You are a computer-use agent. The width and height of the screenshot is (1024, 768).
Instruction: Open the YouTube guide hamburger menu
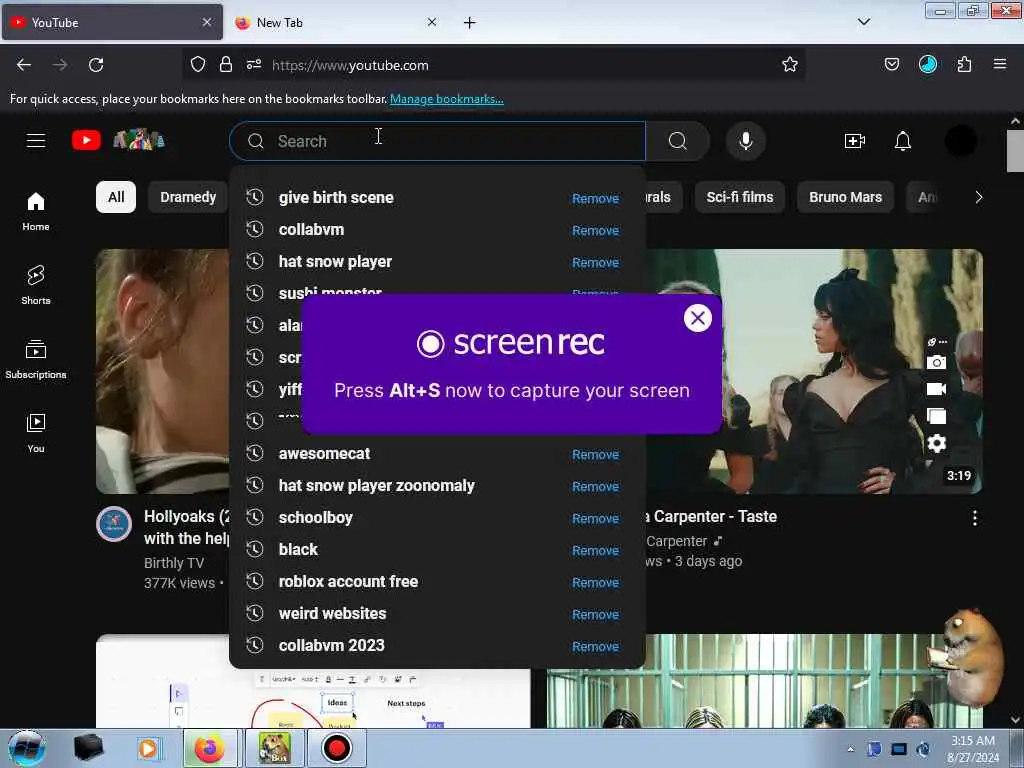[36, 140]
